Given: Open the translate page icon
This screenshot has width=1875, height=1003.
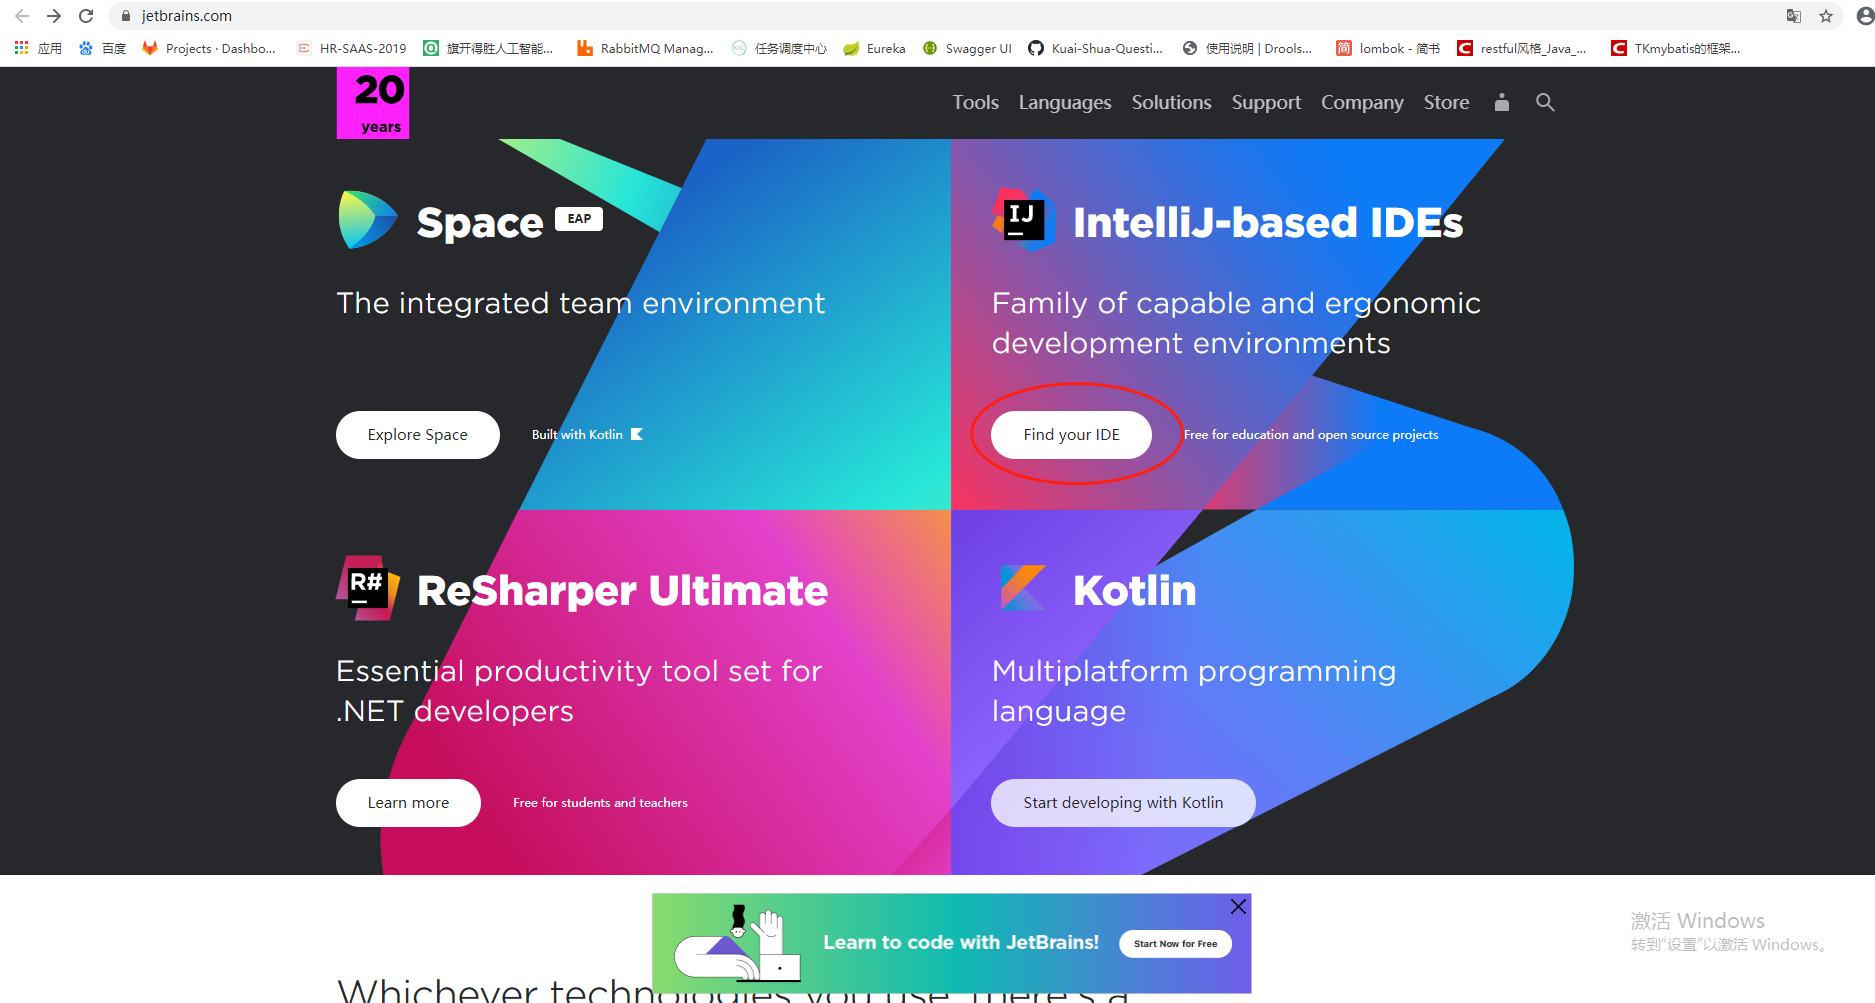Looking at the screenshot, I should (1794, 16).
